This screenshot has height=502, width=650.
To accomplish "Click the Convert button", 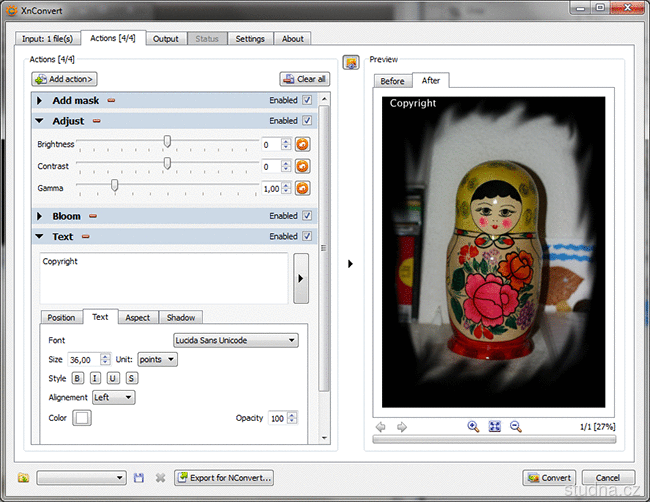I will tap(549, 478).
